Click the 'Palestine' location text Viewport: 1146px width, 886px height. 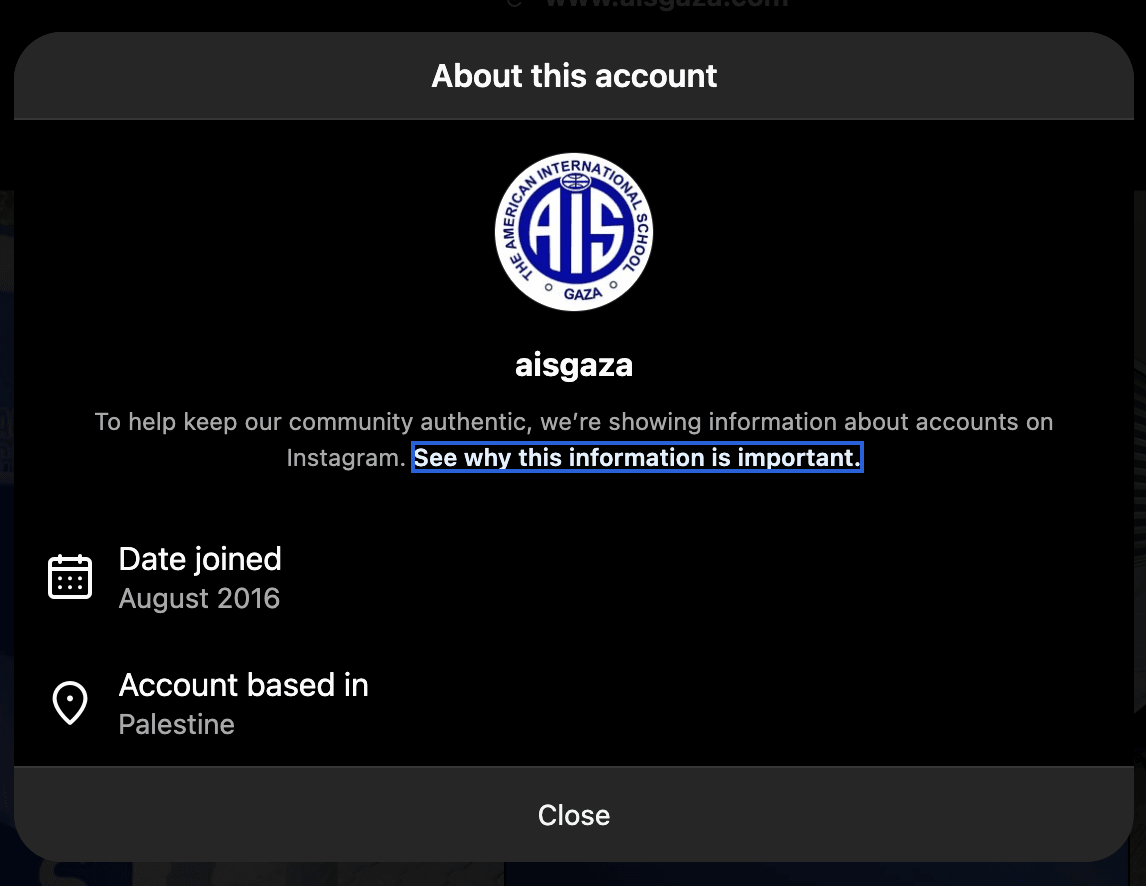point(176,724)
